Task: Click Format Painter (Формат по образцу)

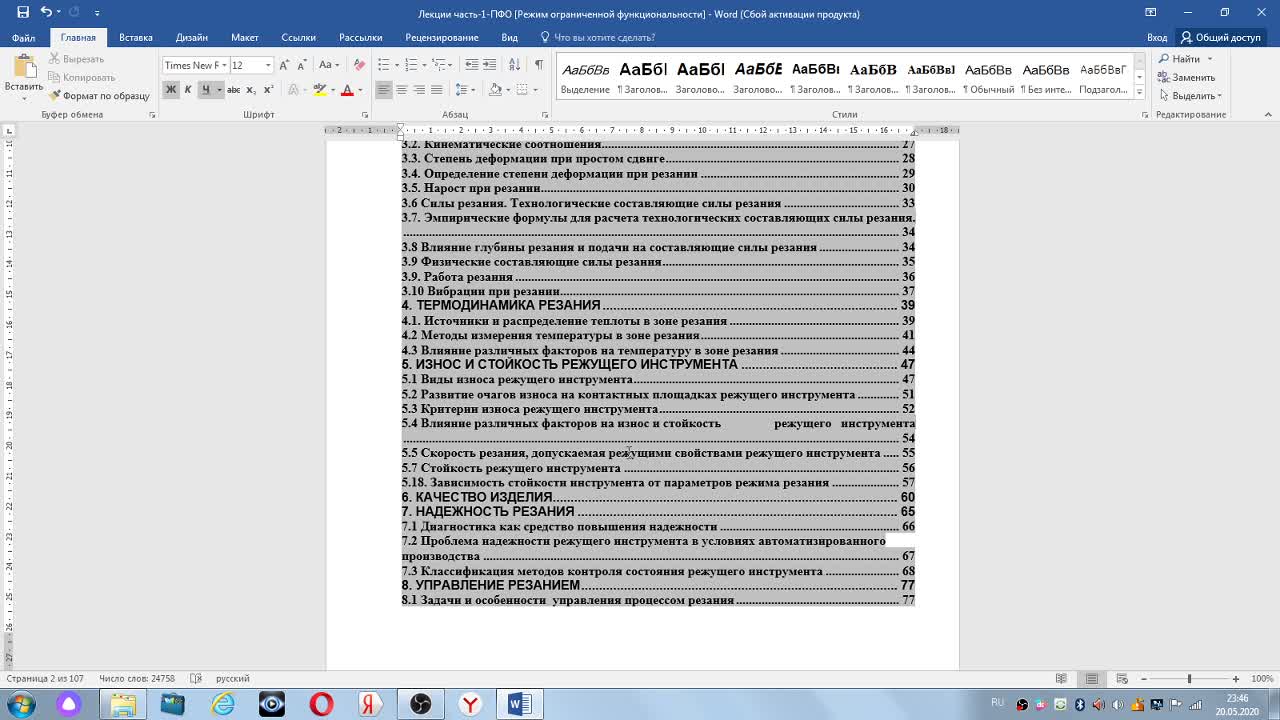Action: click(99, 96)
